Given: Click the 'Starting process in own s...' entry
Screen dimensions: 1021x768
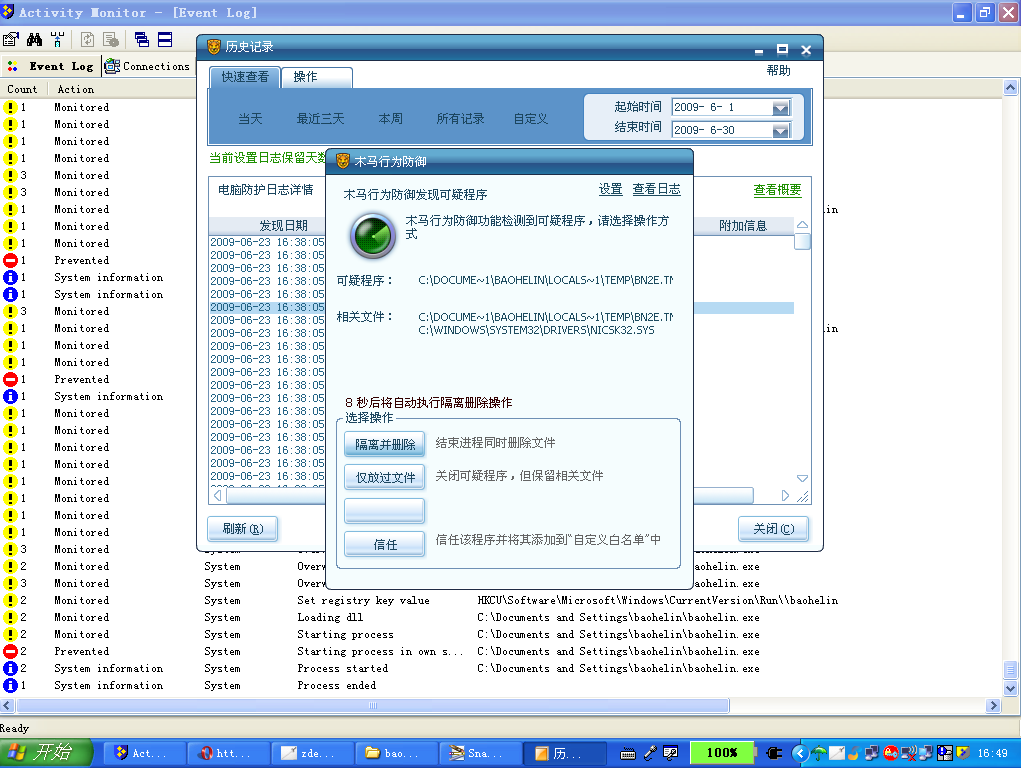Looking at the screenshot, I should (x=380, y=651).
